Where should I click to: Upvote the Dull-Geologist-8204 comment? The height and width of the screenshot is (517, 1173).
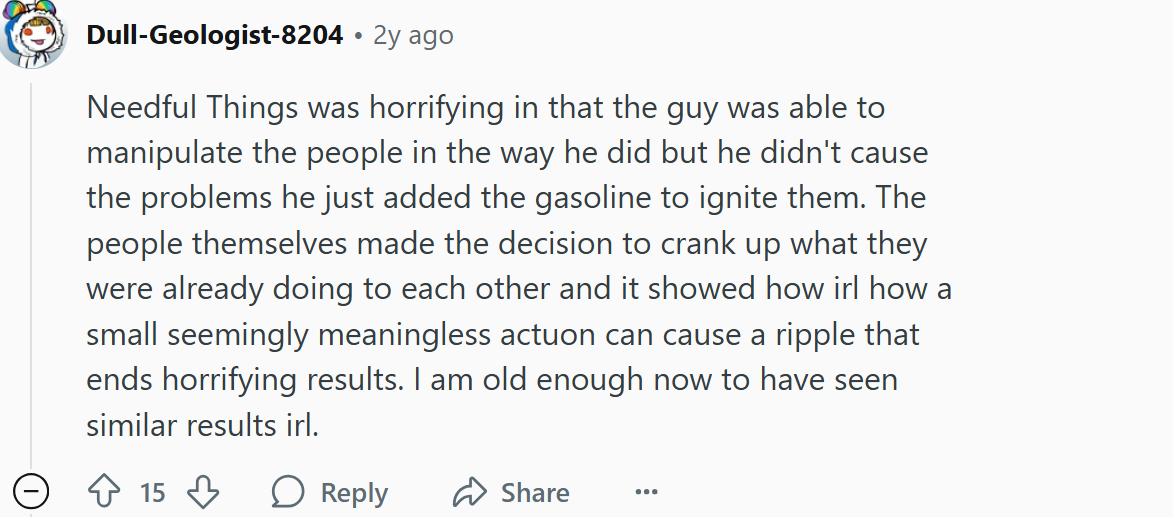104,492
